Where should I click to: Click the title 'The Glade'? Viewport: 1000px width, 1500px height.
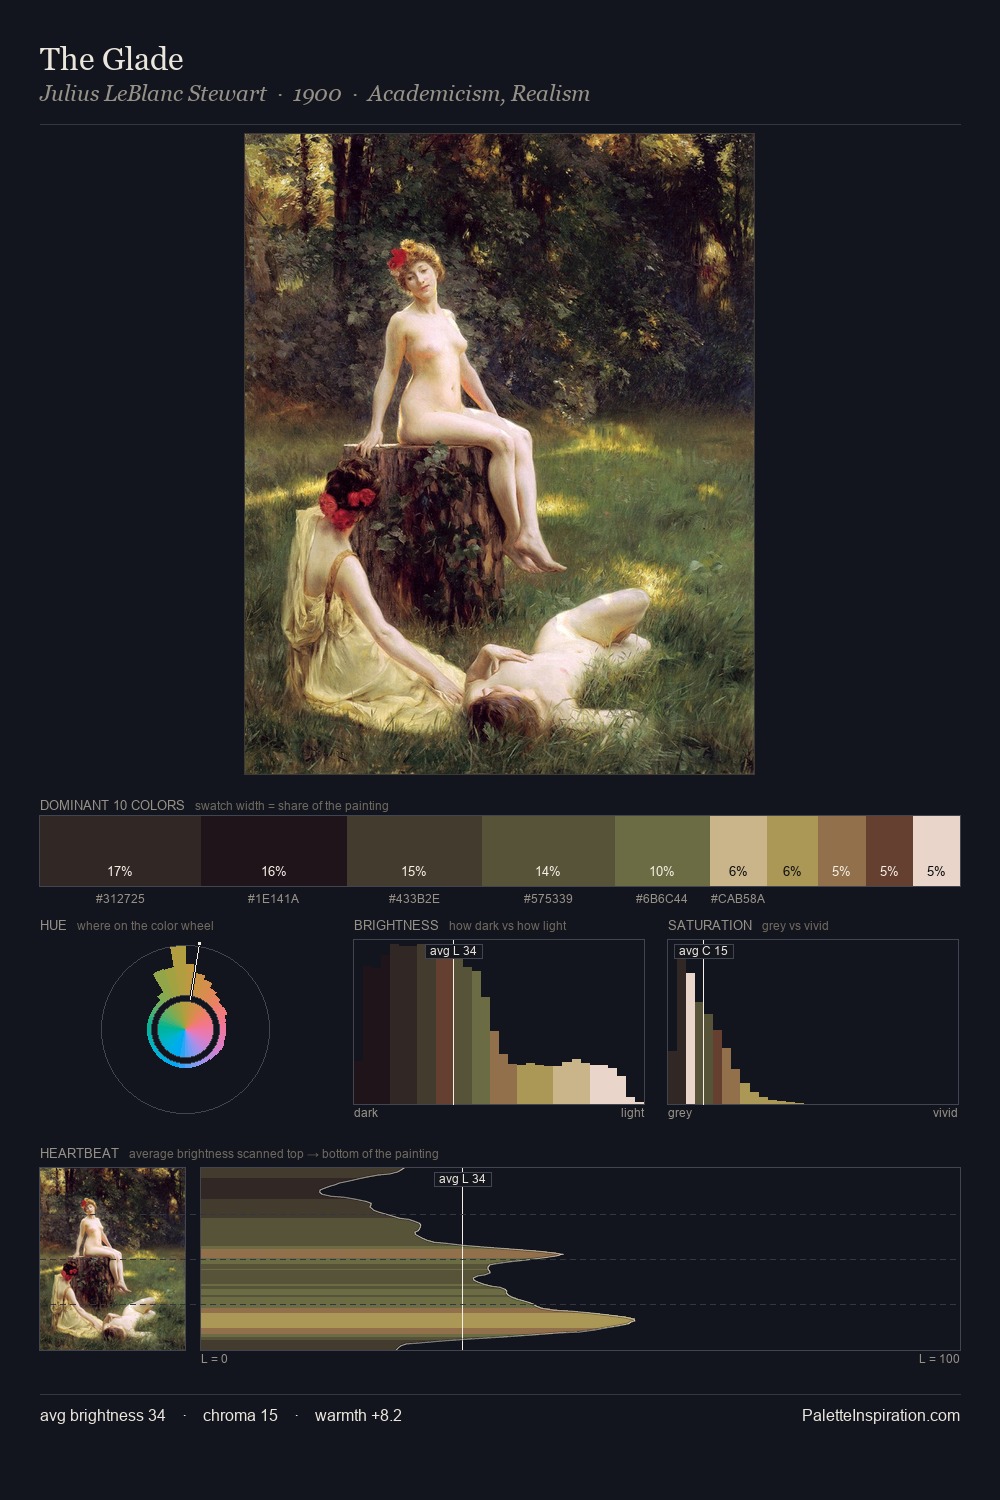coord(111,59)
